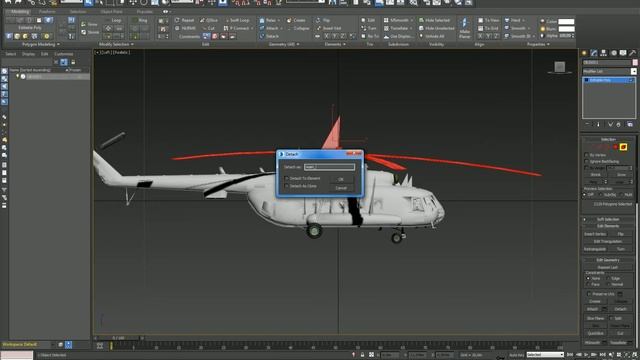The height and width of the screenshot is (360, 640).
Task: Click the Tessellate subdivision tool
Action: (397, 28)
